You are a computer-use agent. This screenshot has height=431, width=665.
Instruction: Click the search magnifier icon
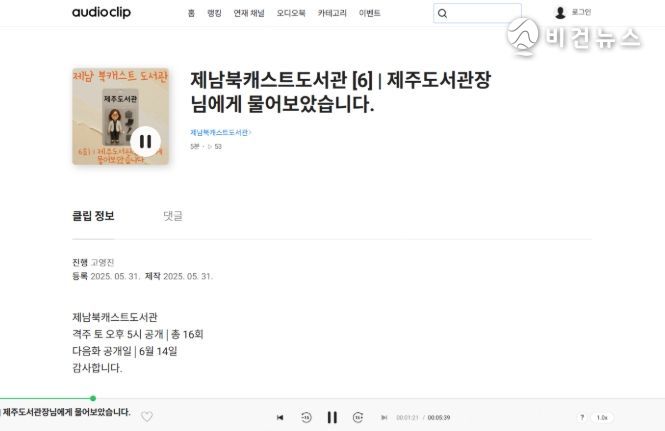[x=442, y=14]
